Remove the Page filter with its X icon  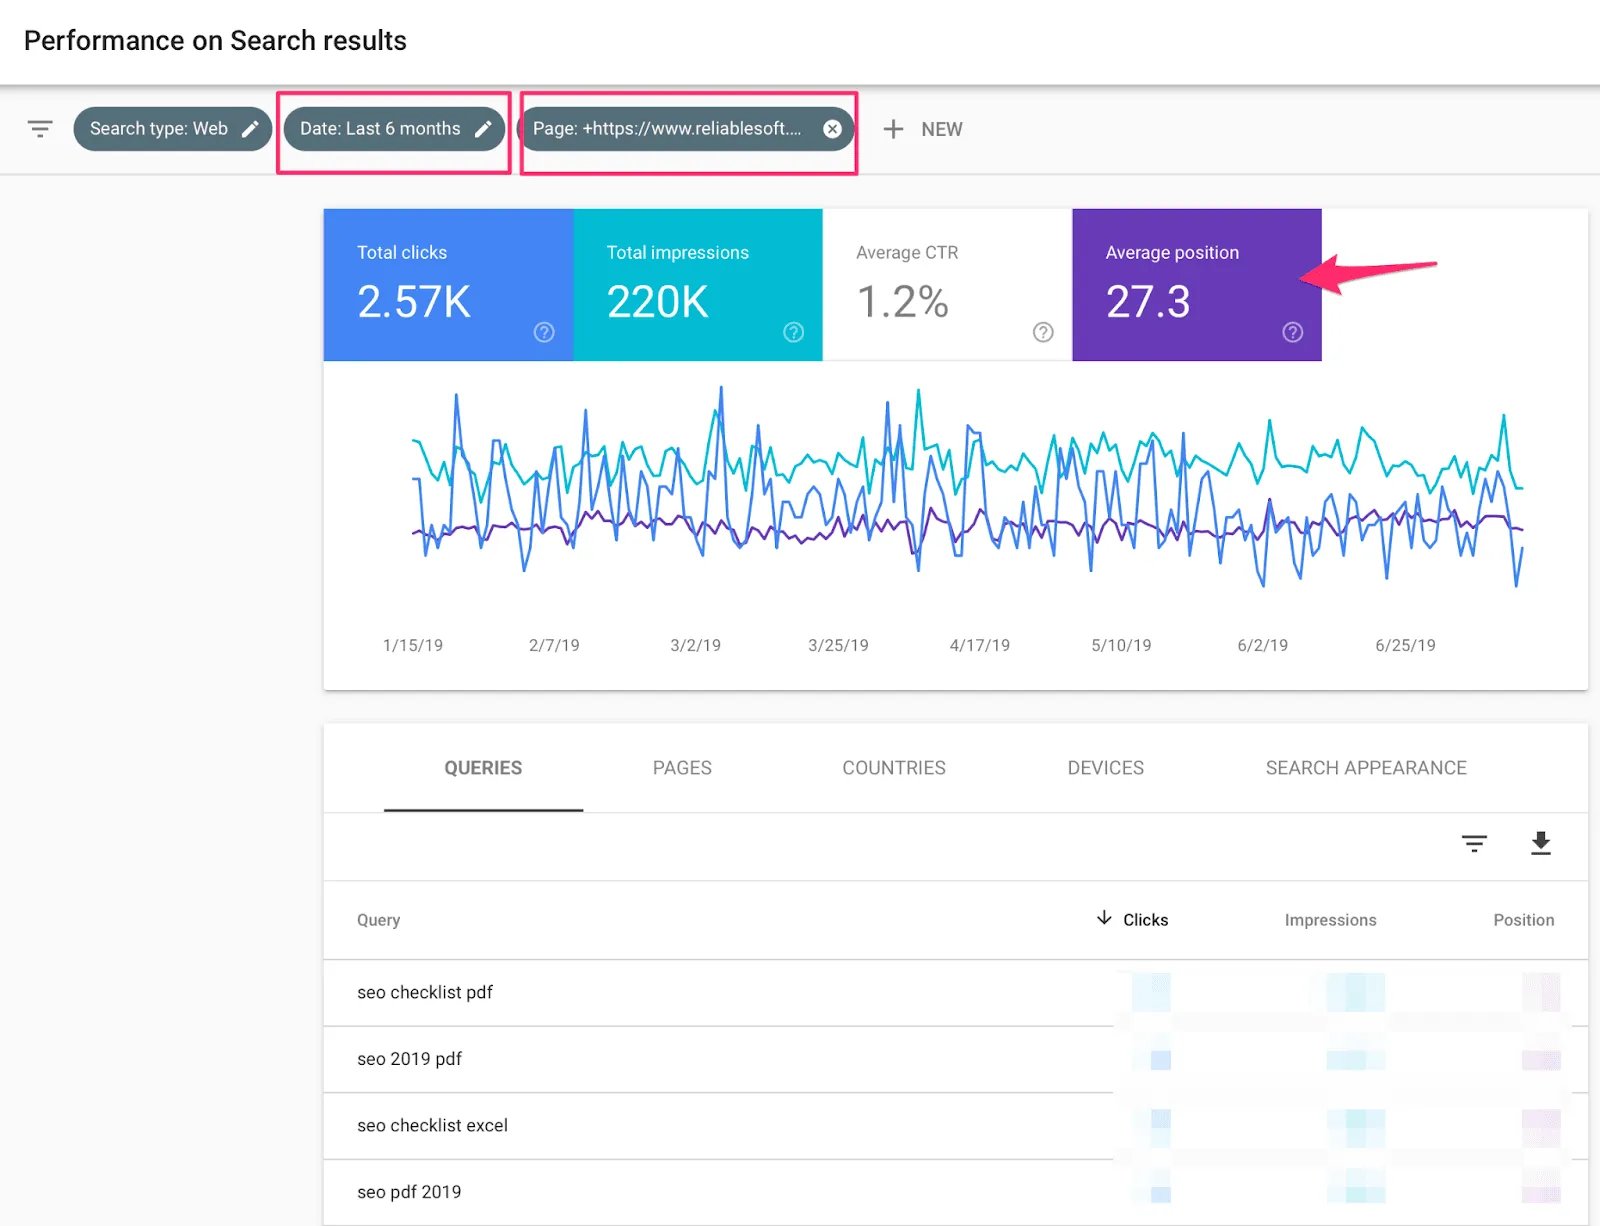click(832, 128)
